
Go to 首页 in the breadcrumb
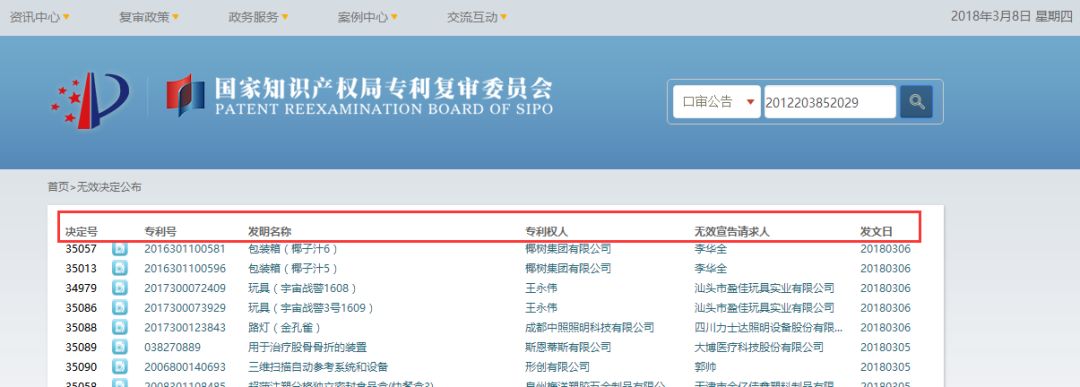tap(58, 187)
